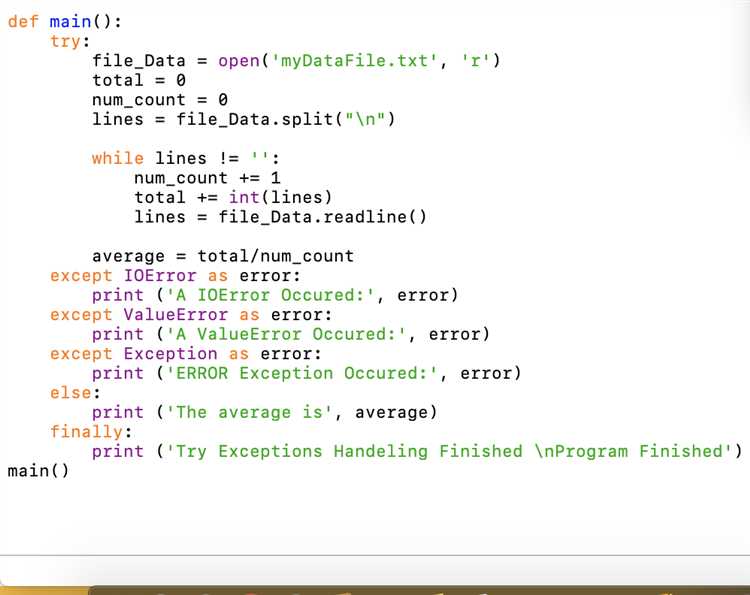Click the 'else:' keyword line
This screenshot has height=595, width=750.
pyautogui.click(x=76, y=393)
